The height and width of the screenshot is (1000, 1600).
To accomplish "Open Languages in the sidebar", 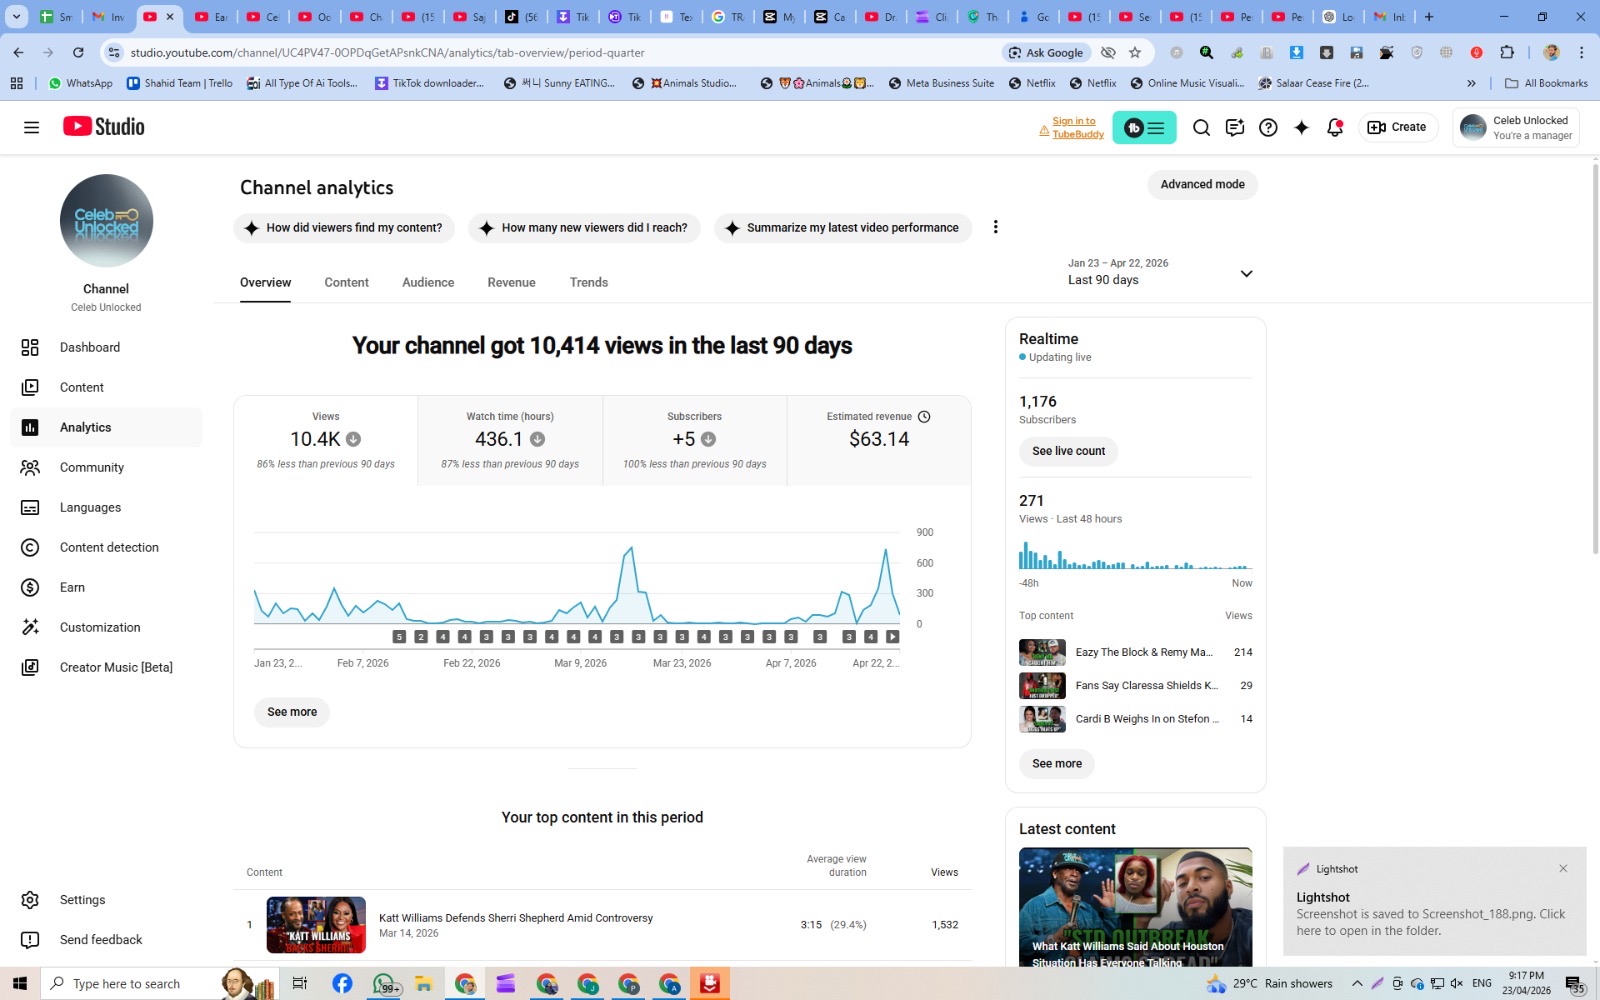I will [106, 507].
